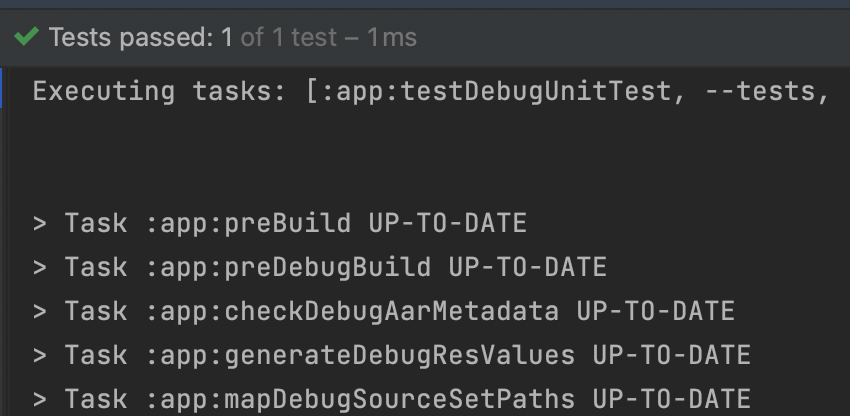Click the ':app:generateDebugResValues' task name
The height and width of the screenshot is (416, 850).
click(360, 355)
